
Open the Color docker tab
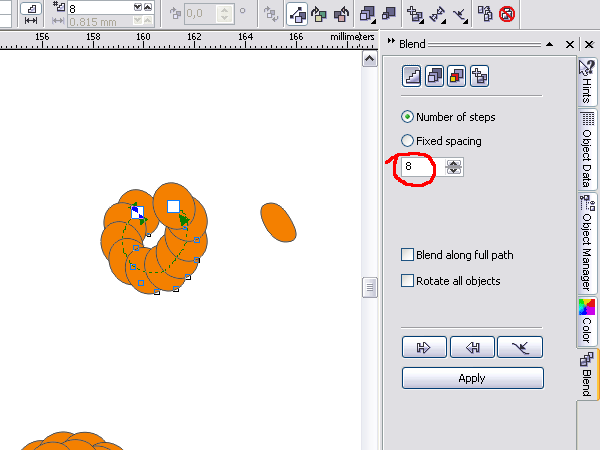point(587,321)
